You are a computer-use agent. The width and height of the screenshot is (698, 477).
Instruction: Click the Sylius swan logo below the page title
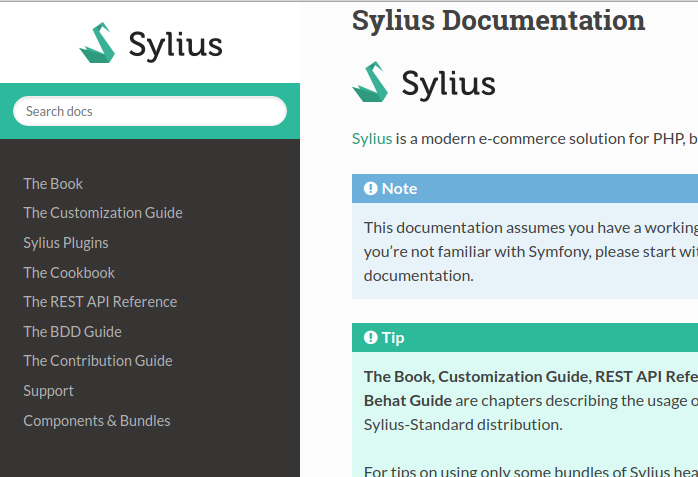(424, 82)
